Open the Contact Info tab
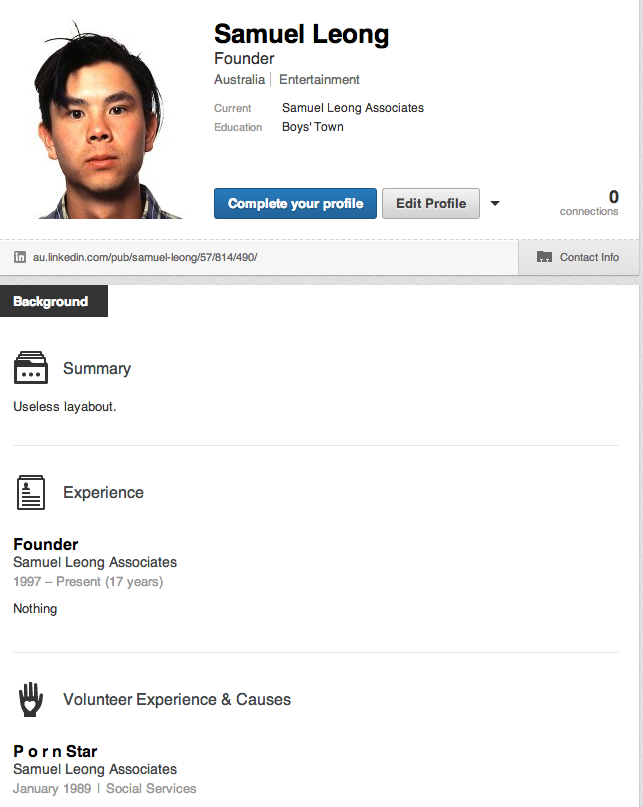 tap(578, 257)
